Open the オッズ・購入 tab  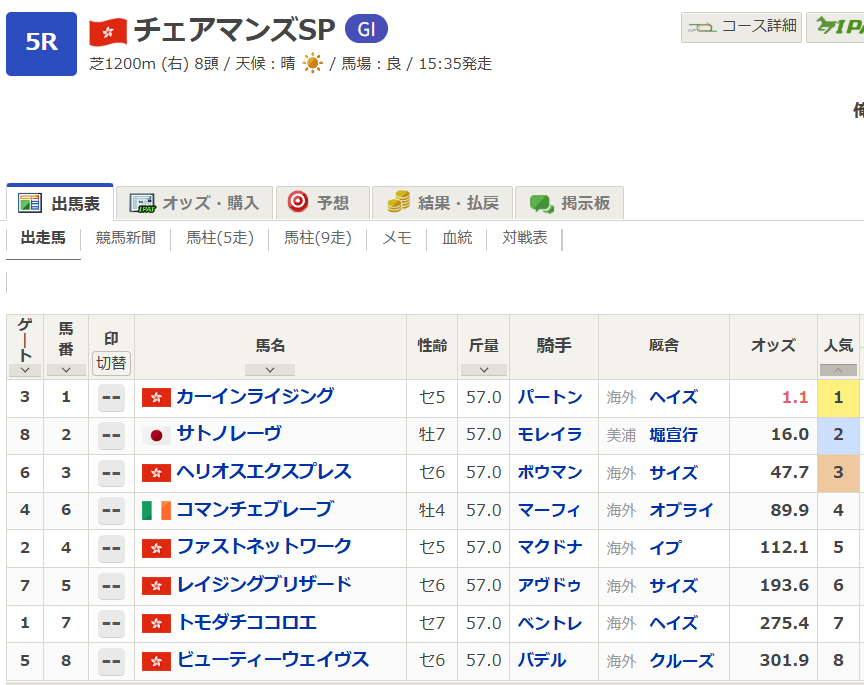[195, 203]
